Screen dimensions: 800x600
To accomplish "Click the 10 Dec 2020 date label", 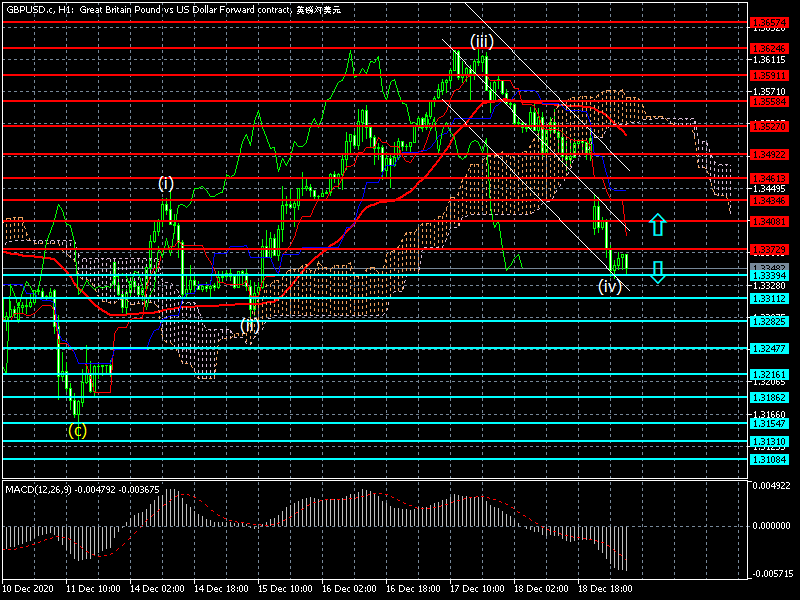I will (x=29, y=591).
